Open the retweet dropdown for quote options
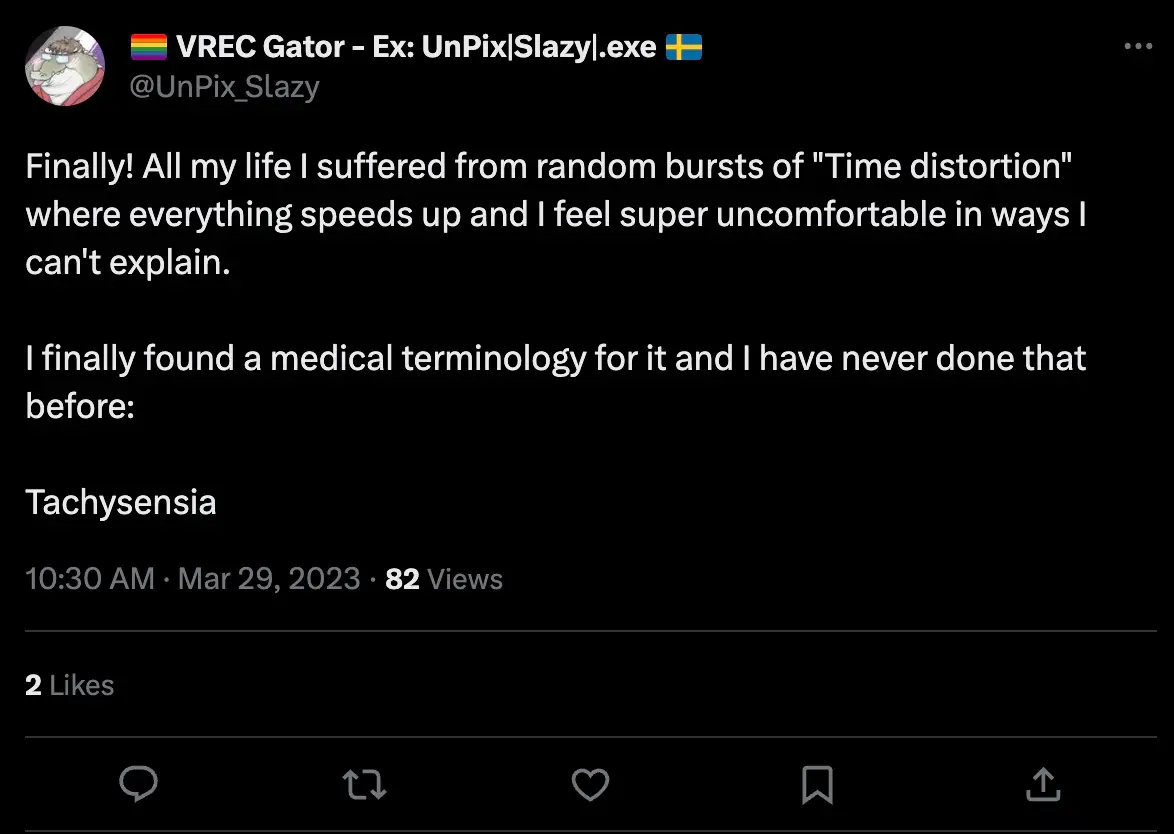1174x834 pixels. (364, 785)
